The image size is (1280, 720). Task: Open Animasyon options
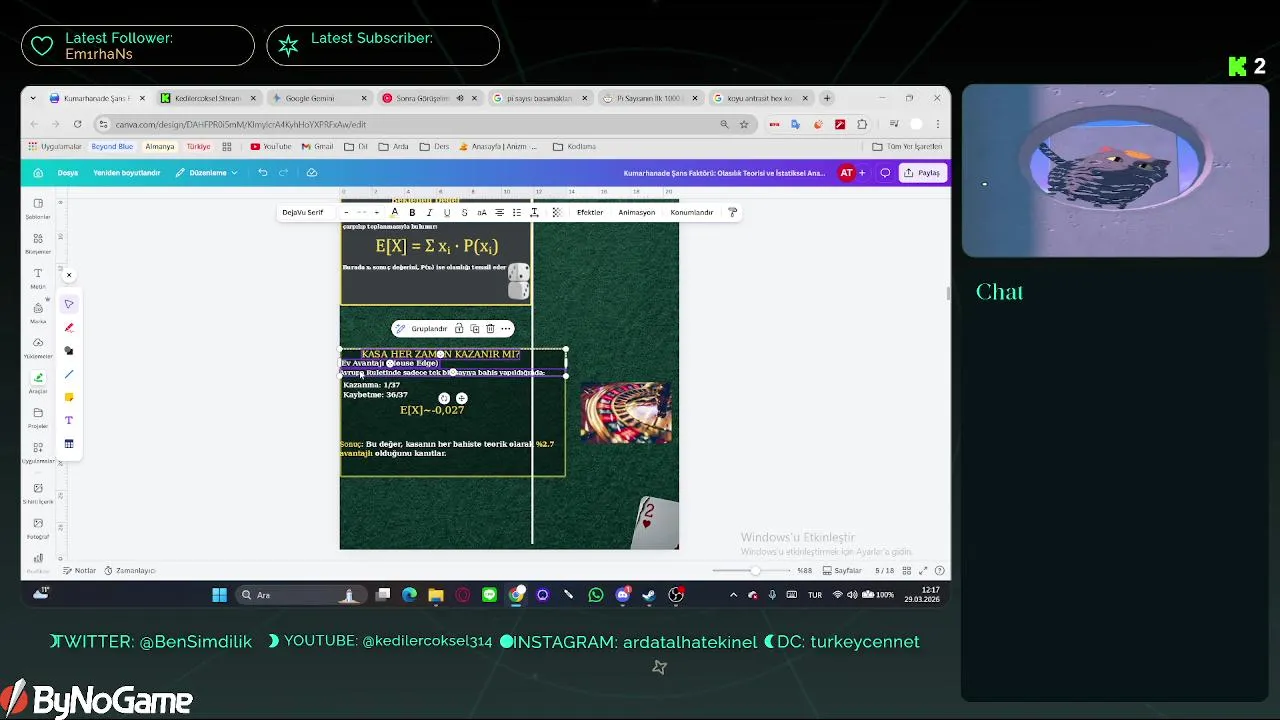tap(636, 212)
